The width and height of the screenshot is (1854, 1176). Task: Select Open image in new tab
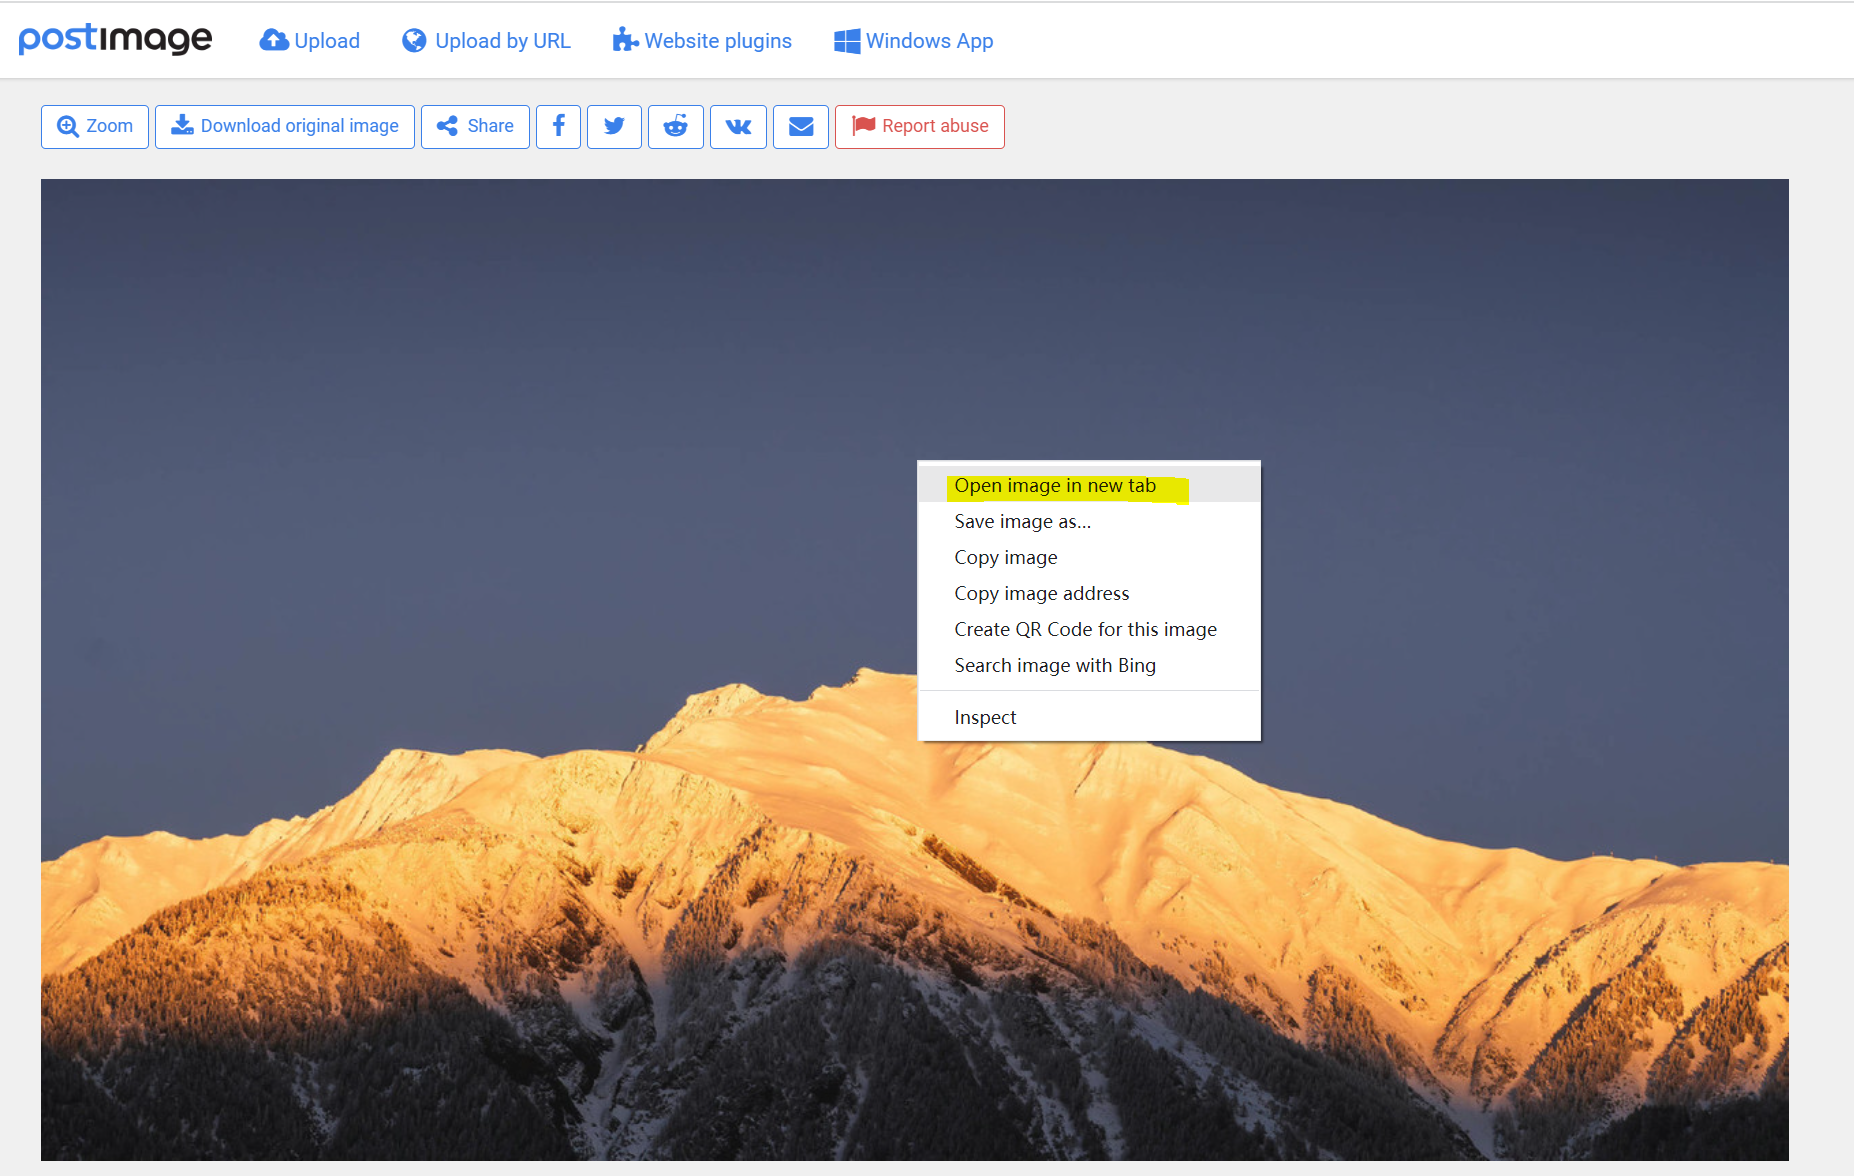[1055, 486]
